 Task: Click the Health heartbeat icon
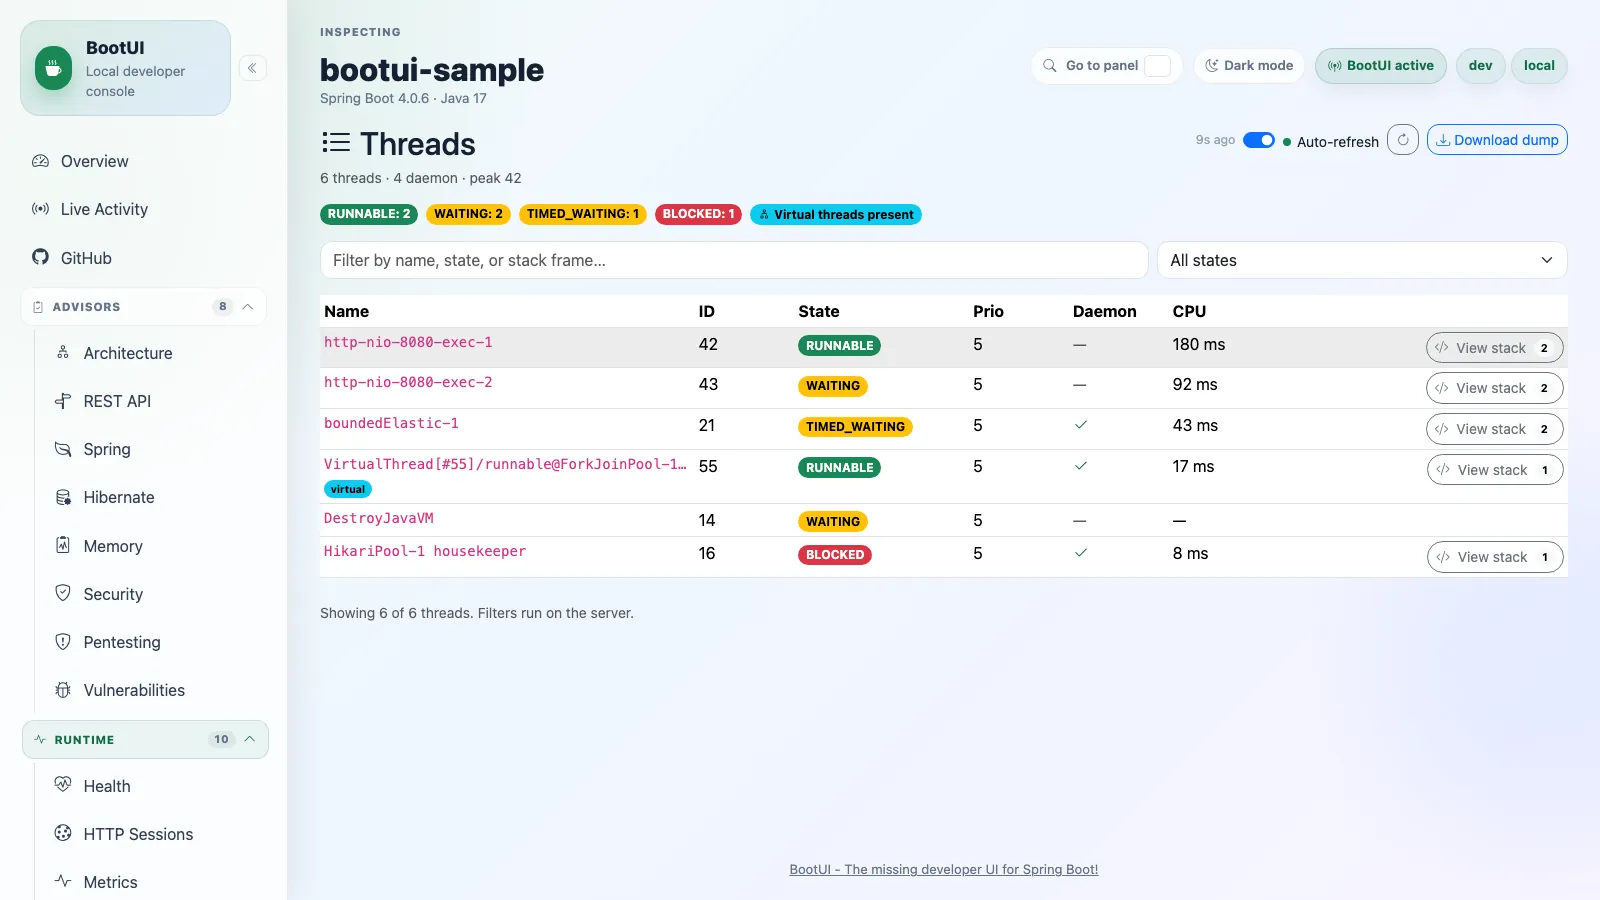tap(63, 785)
